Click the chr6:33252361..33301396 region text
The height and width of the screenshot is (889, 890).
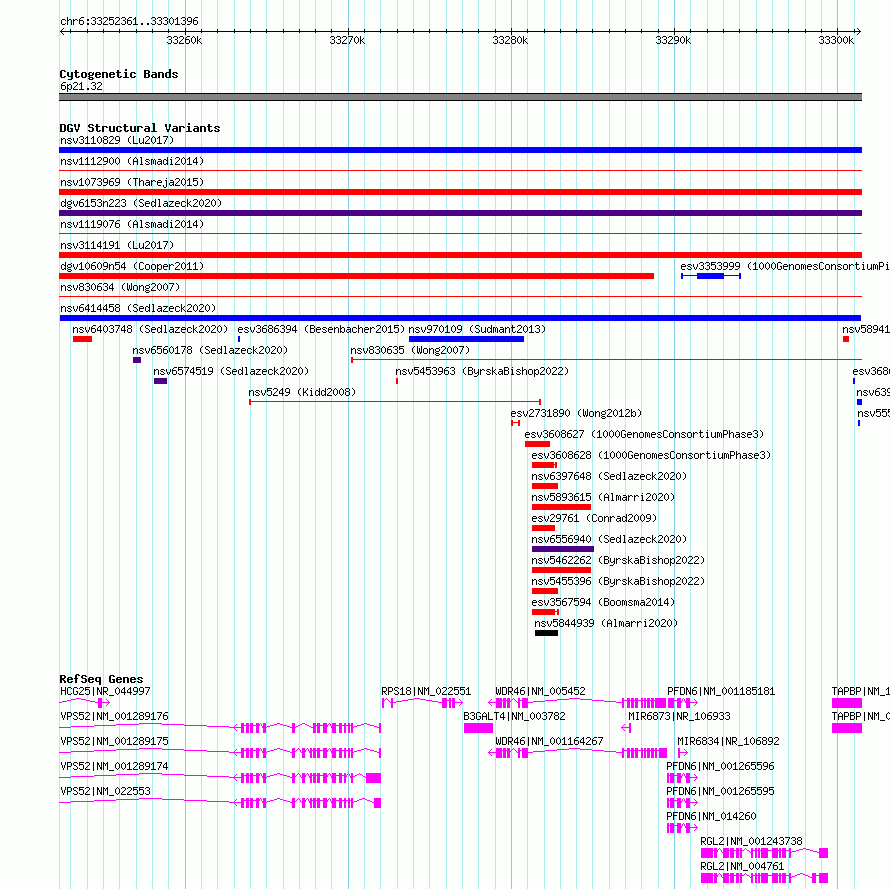click(x=129, y=22)
